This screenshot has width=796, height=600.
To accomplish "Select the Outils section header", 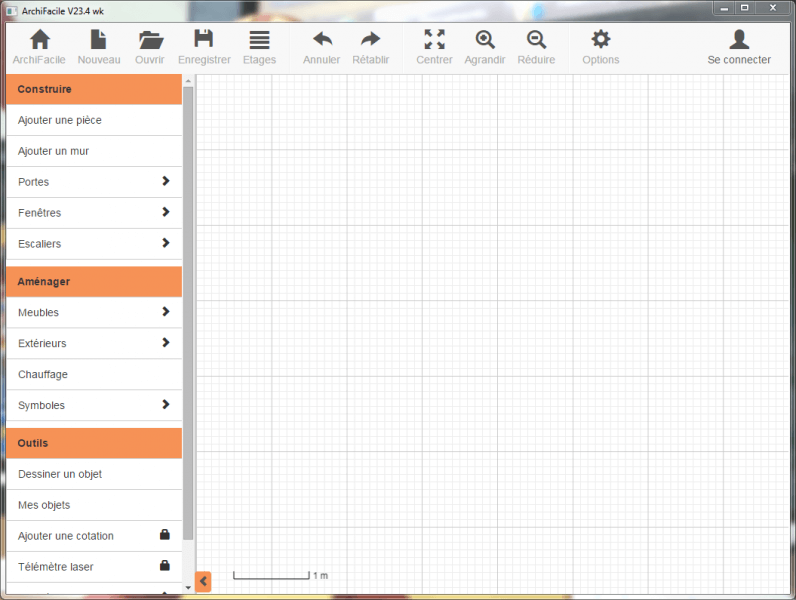I will tap(94, 443).
